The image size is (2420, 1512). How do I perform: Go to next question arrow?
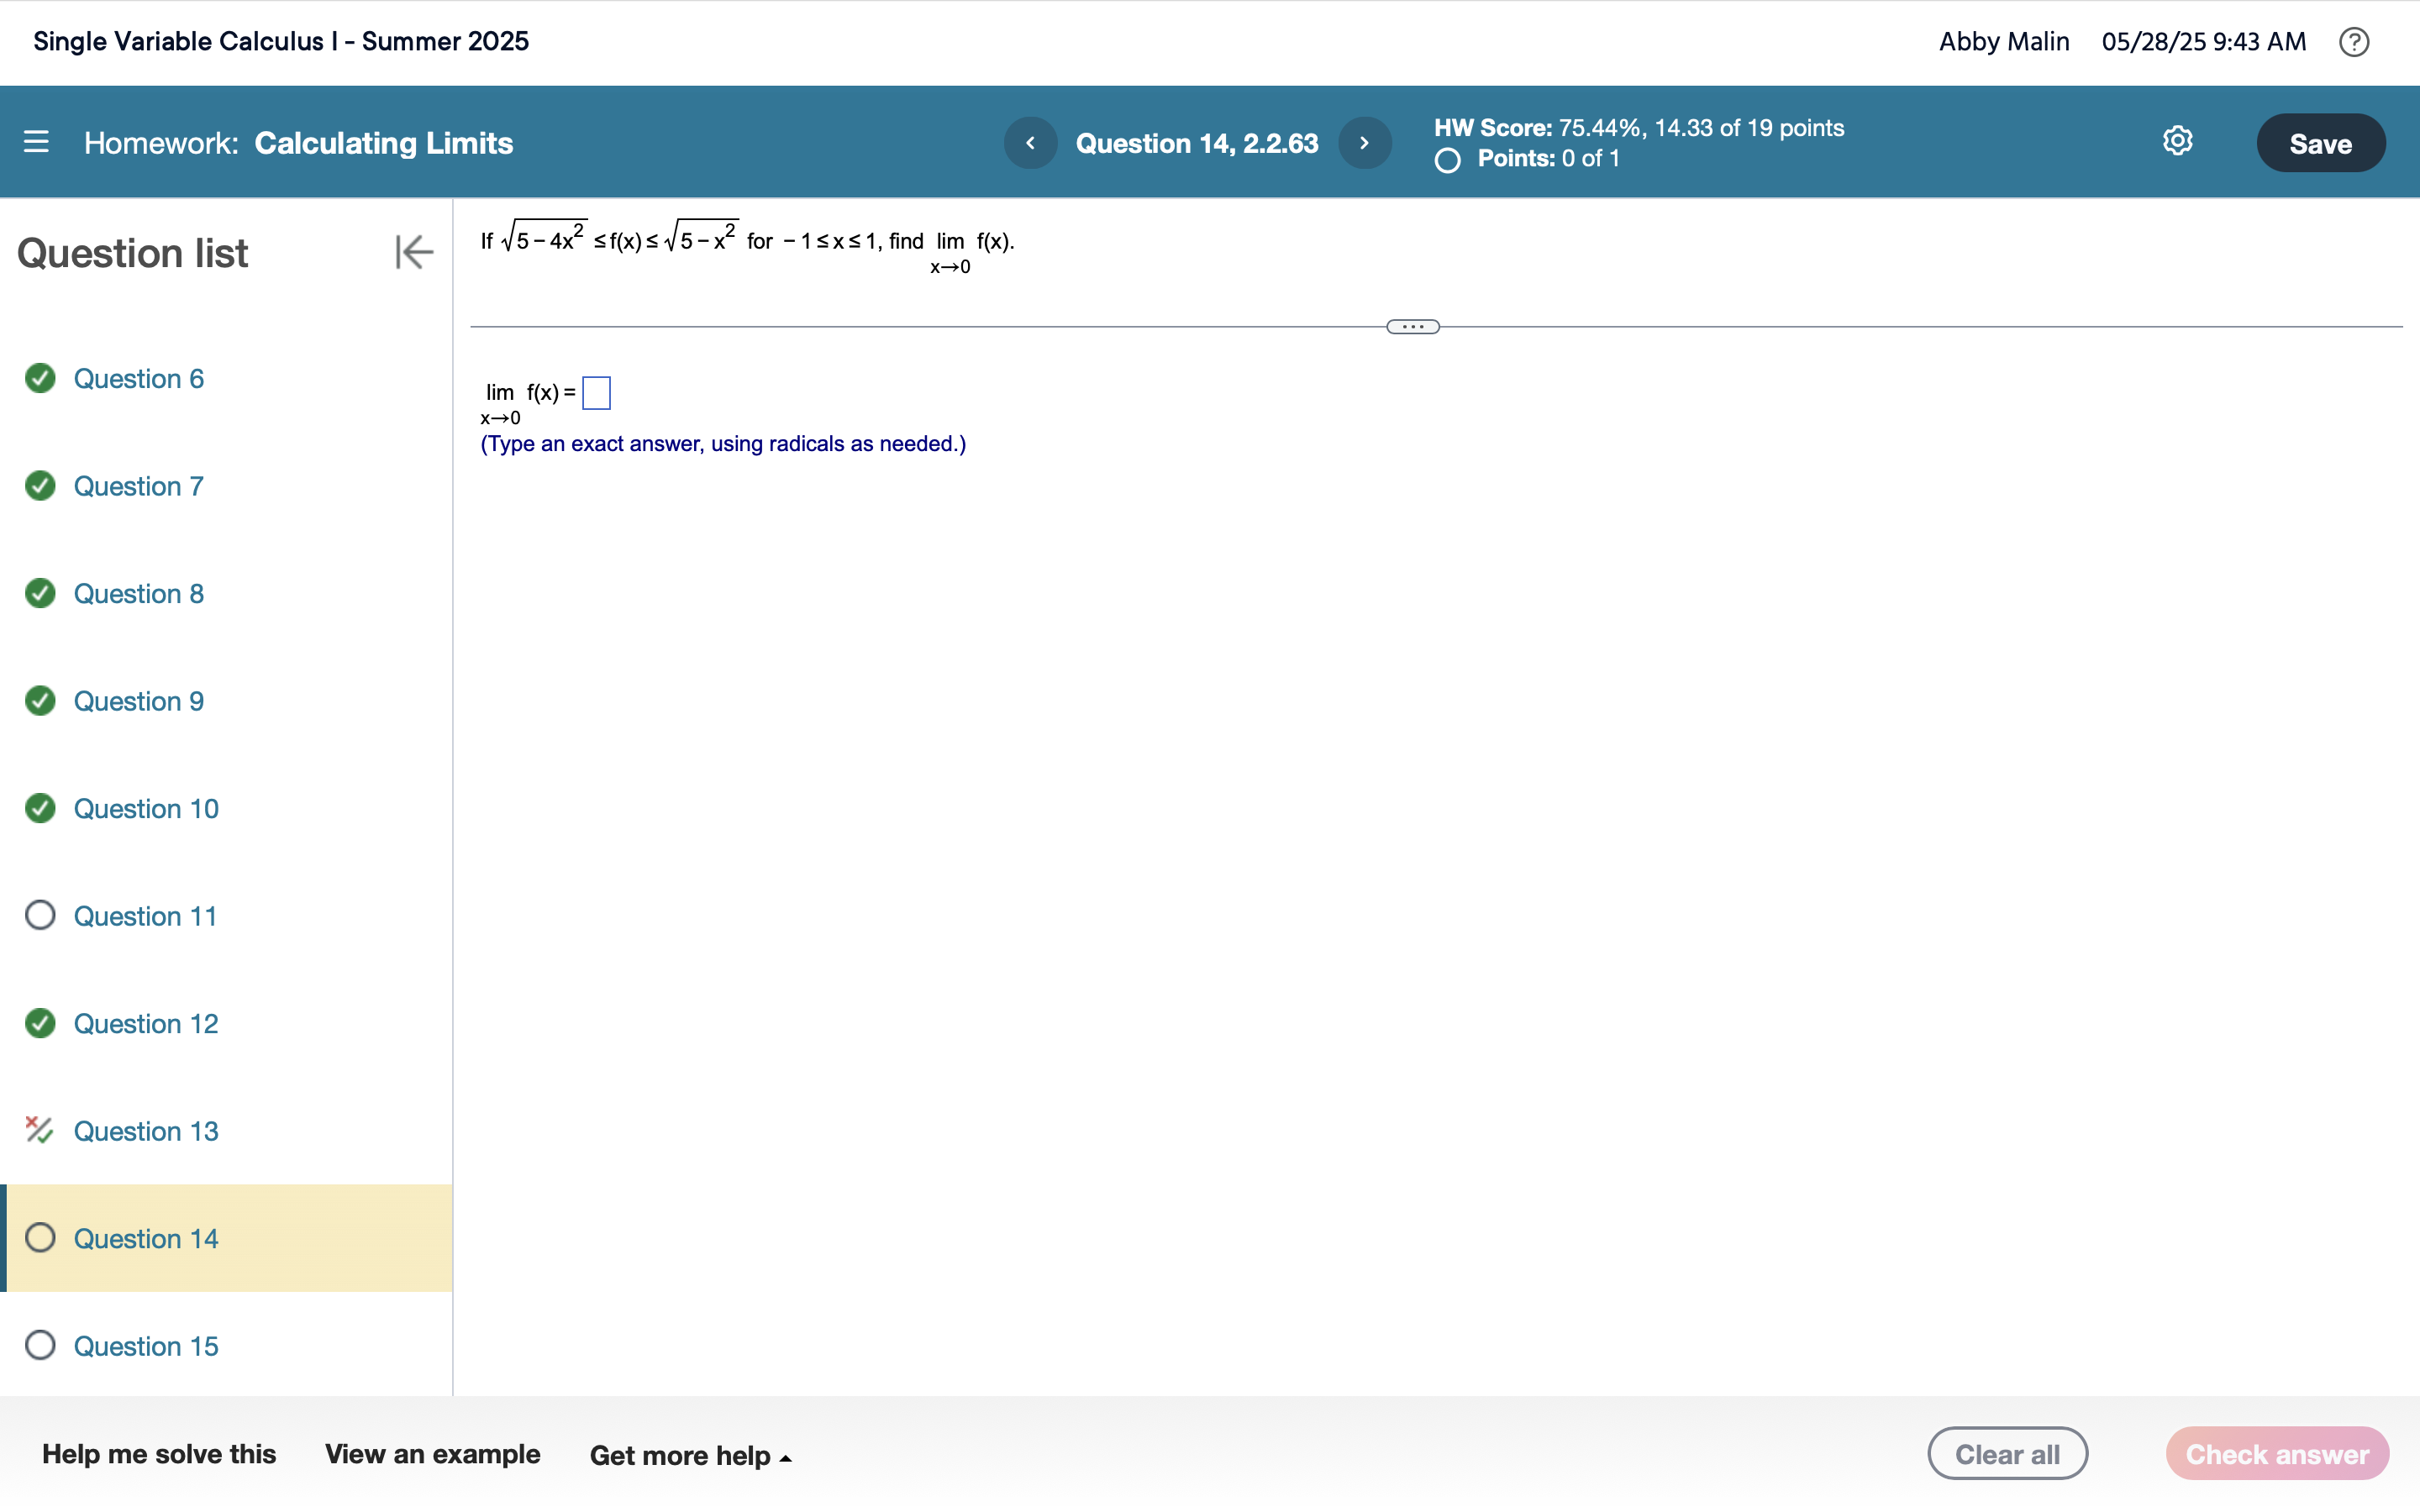coord(1364,143)
